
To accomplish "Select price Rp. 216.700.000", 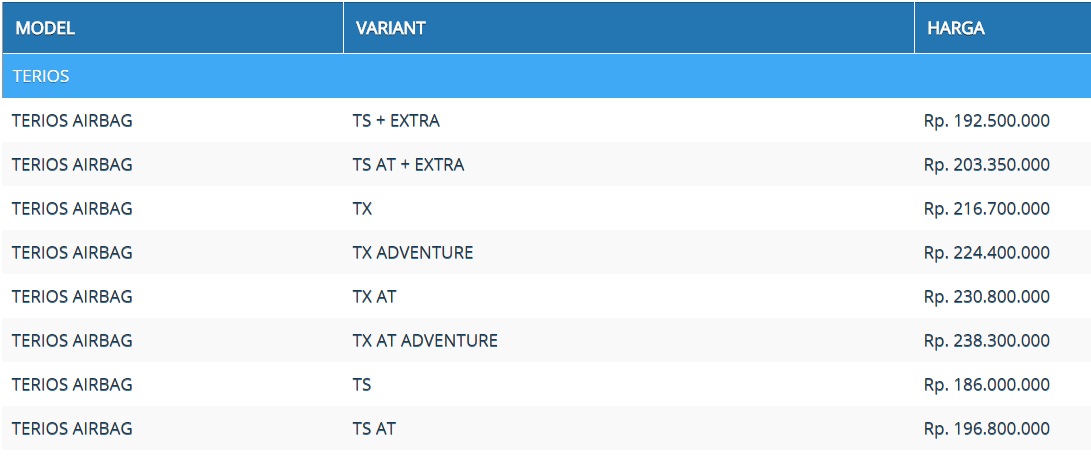I will pos(987,209).
